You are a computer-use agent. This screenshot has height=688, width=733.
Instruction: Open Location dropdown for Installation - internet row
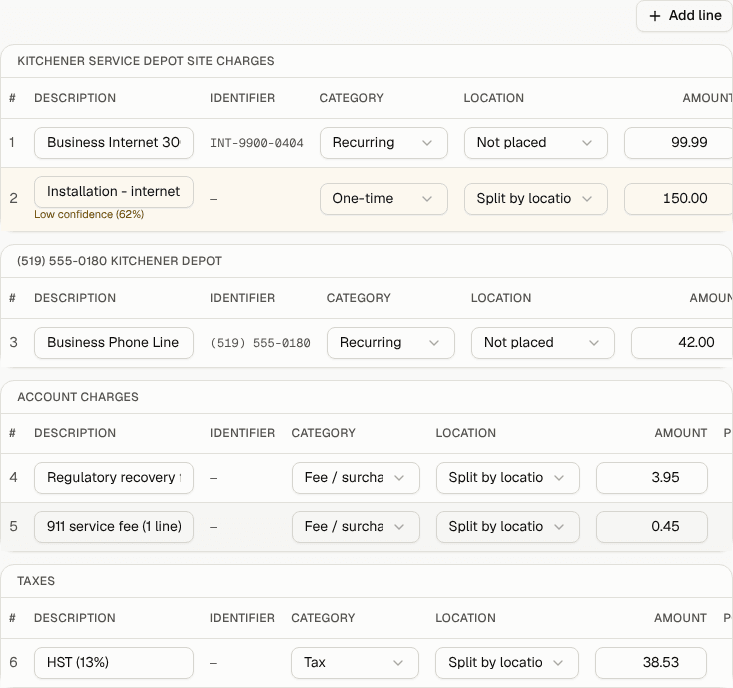click(536, 199)
